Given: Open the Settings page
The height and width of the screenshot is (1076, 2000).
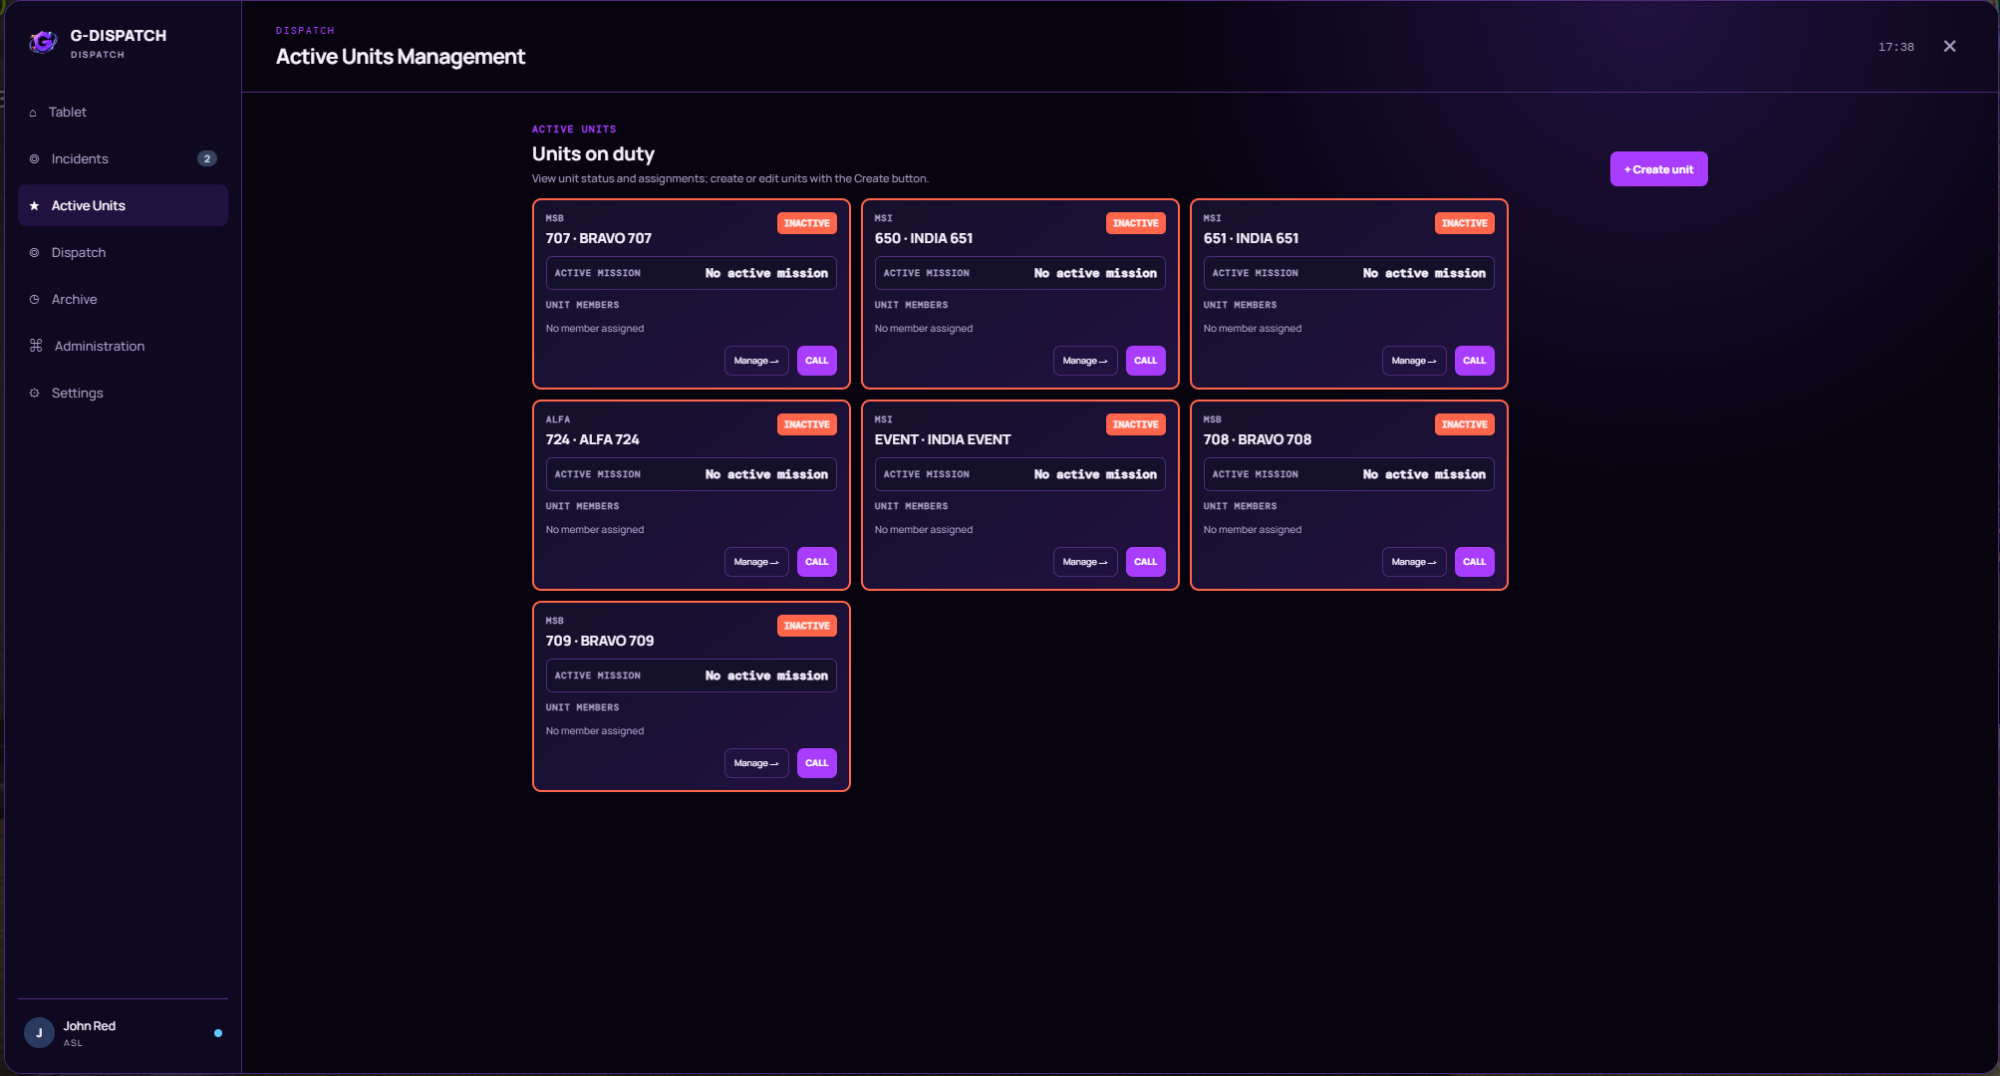Looking at the screenshot, I should point(123,393).
